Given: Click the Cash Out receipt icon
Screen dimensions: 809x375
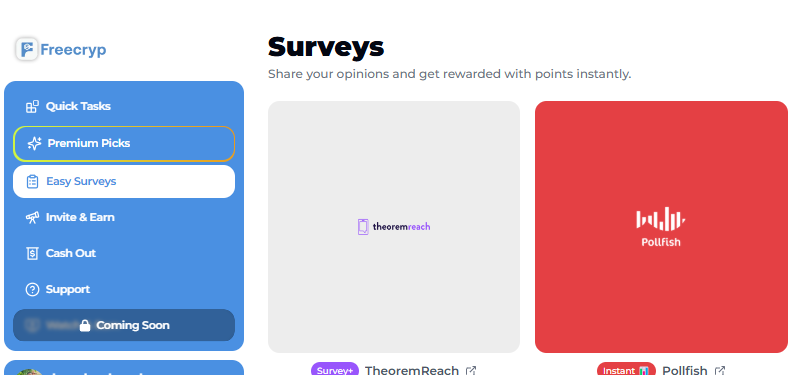Looking at the screenshot, I should tap(33, 253).
